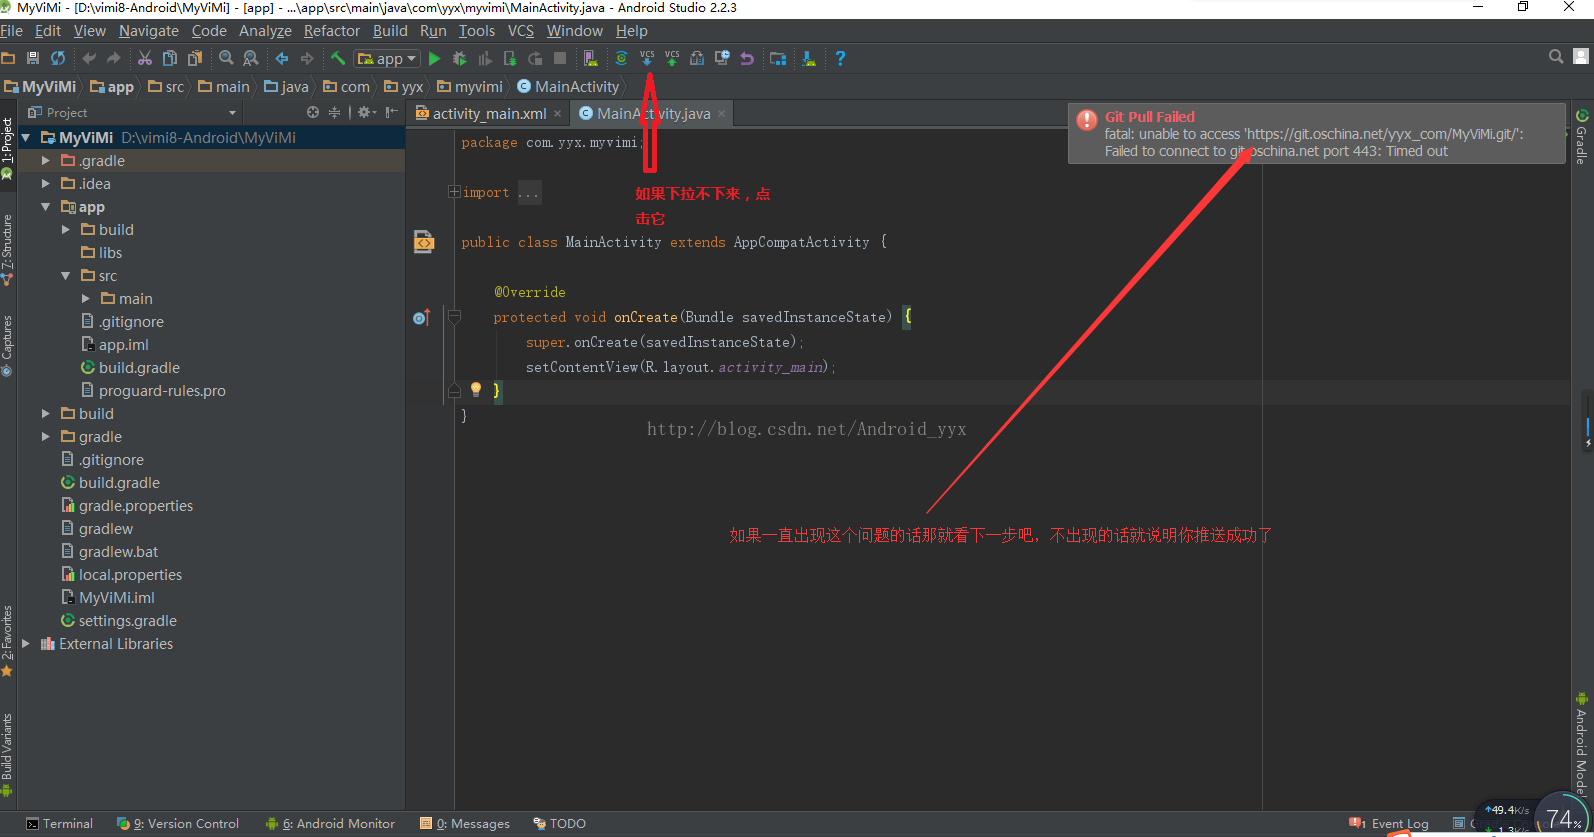Open the Version Control tool window
Viewport: 1594px width, 837px height.
point(179,824)
